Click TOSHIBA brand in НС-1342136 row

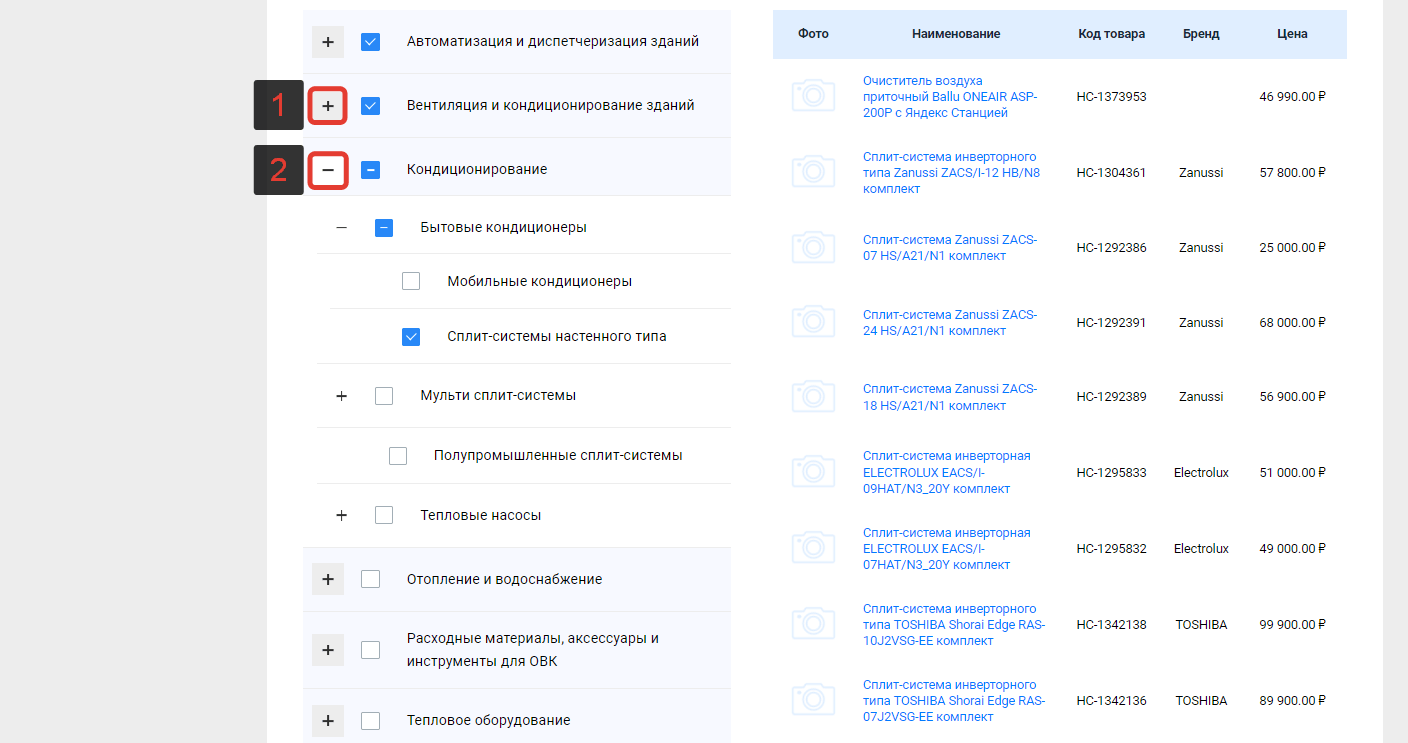pos(1201,701)
